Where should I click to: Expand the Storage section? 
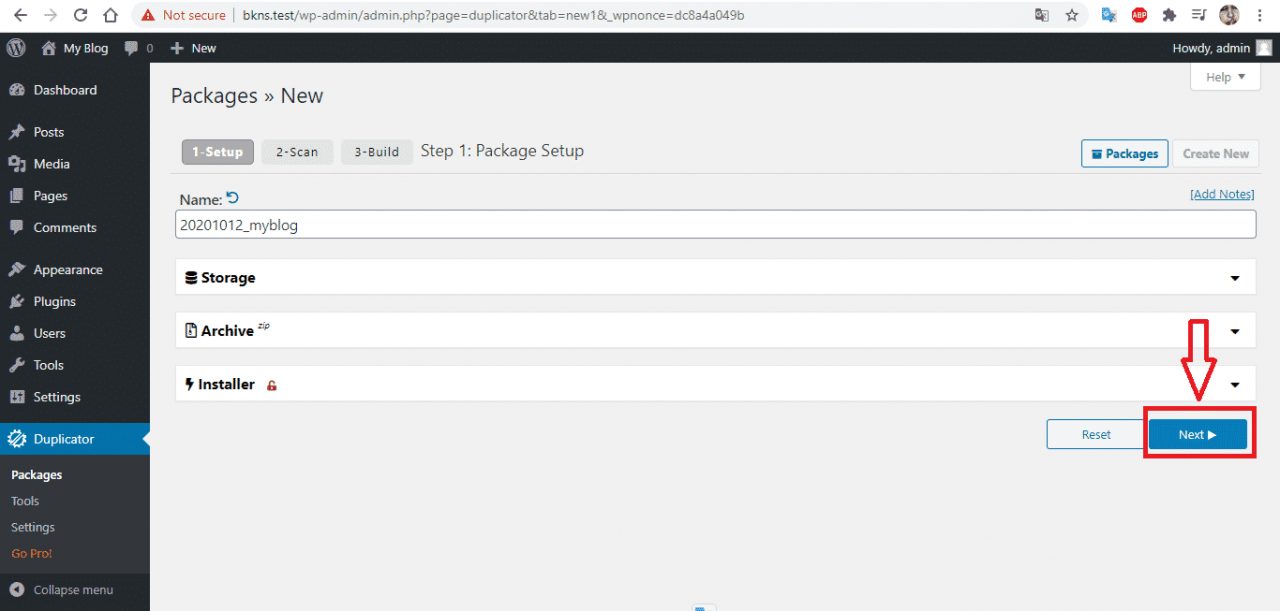(1235, 278)
